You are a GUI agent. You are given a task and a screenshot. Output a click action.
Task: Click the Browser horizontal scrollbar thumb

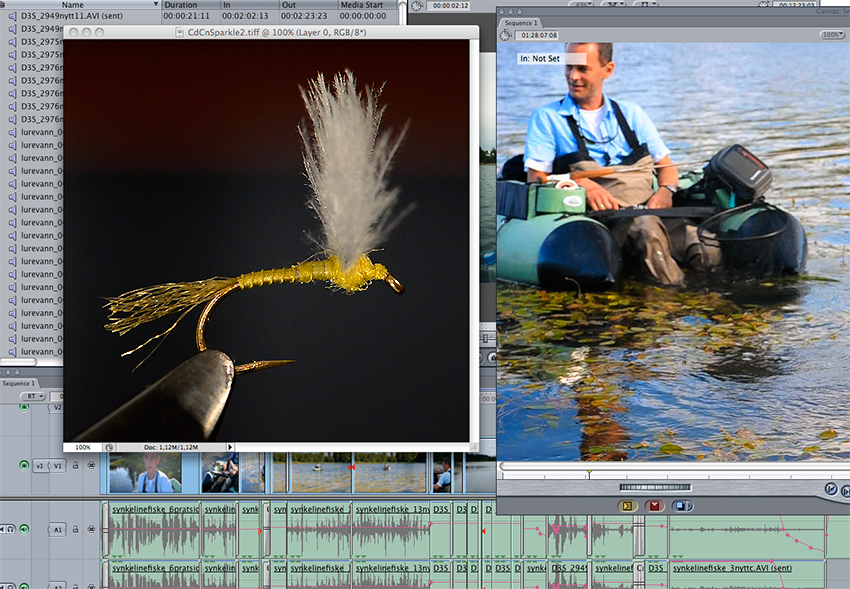[x=18, y=361]
